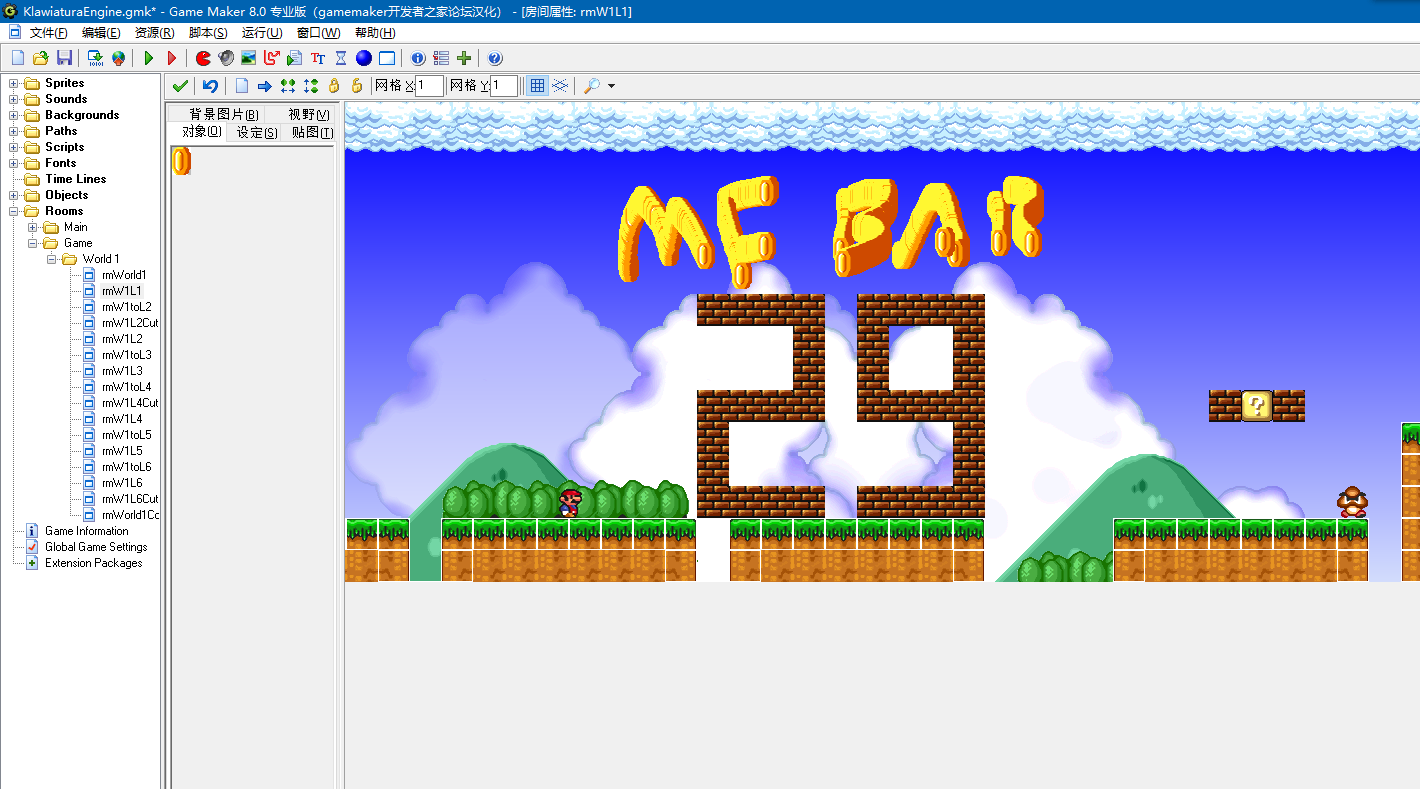Toggle the show grid button
Image resolution: width=1420 pixels, height=789 pixels.
pyautogui.click(x=537, y=86)
